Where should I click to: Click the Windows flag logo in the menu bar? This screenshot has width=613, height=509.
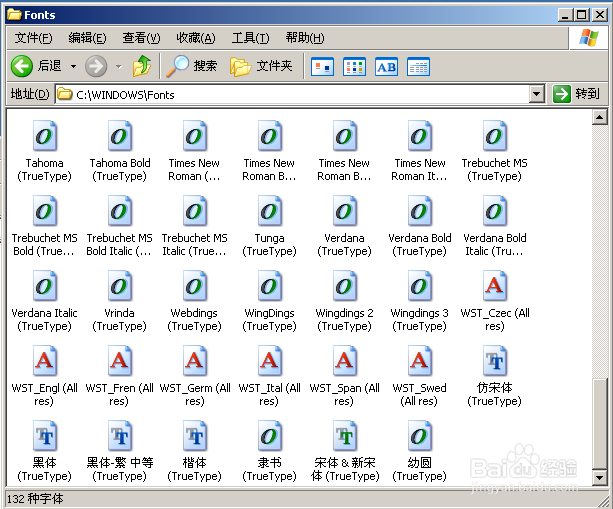click(x=589, y=38)
